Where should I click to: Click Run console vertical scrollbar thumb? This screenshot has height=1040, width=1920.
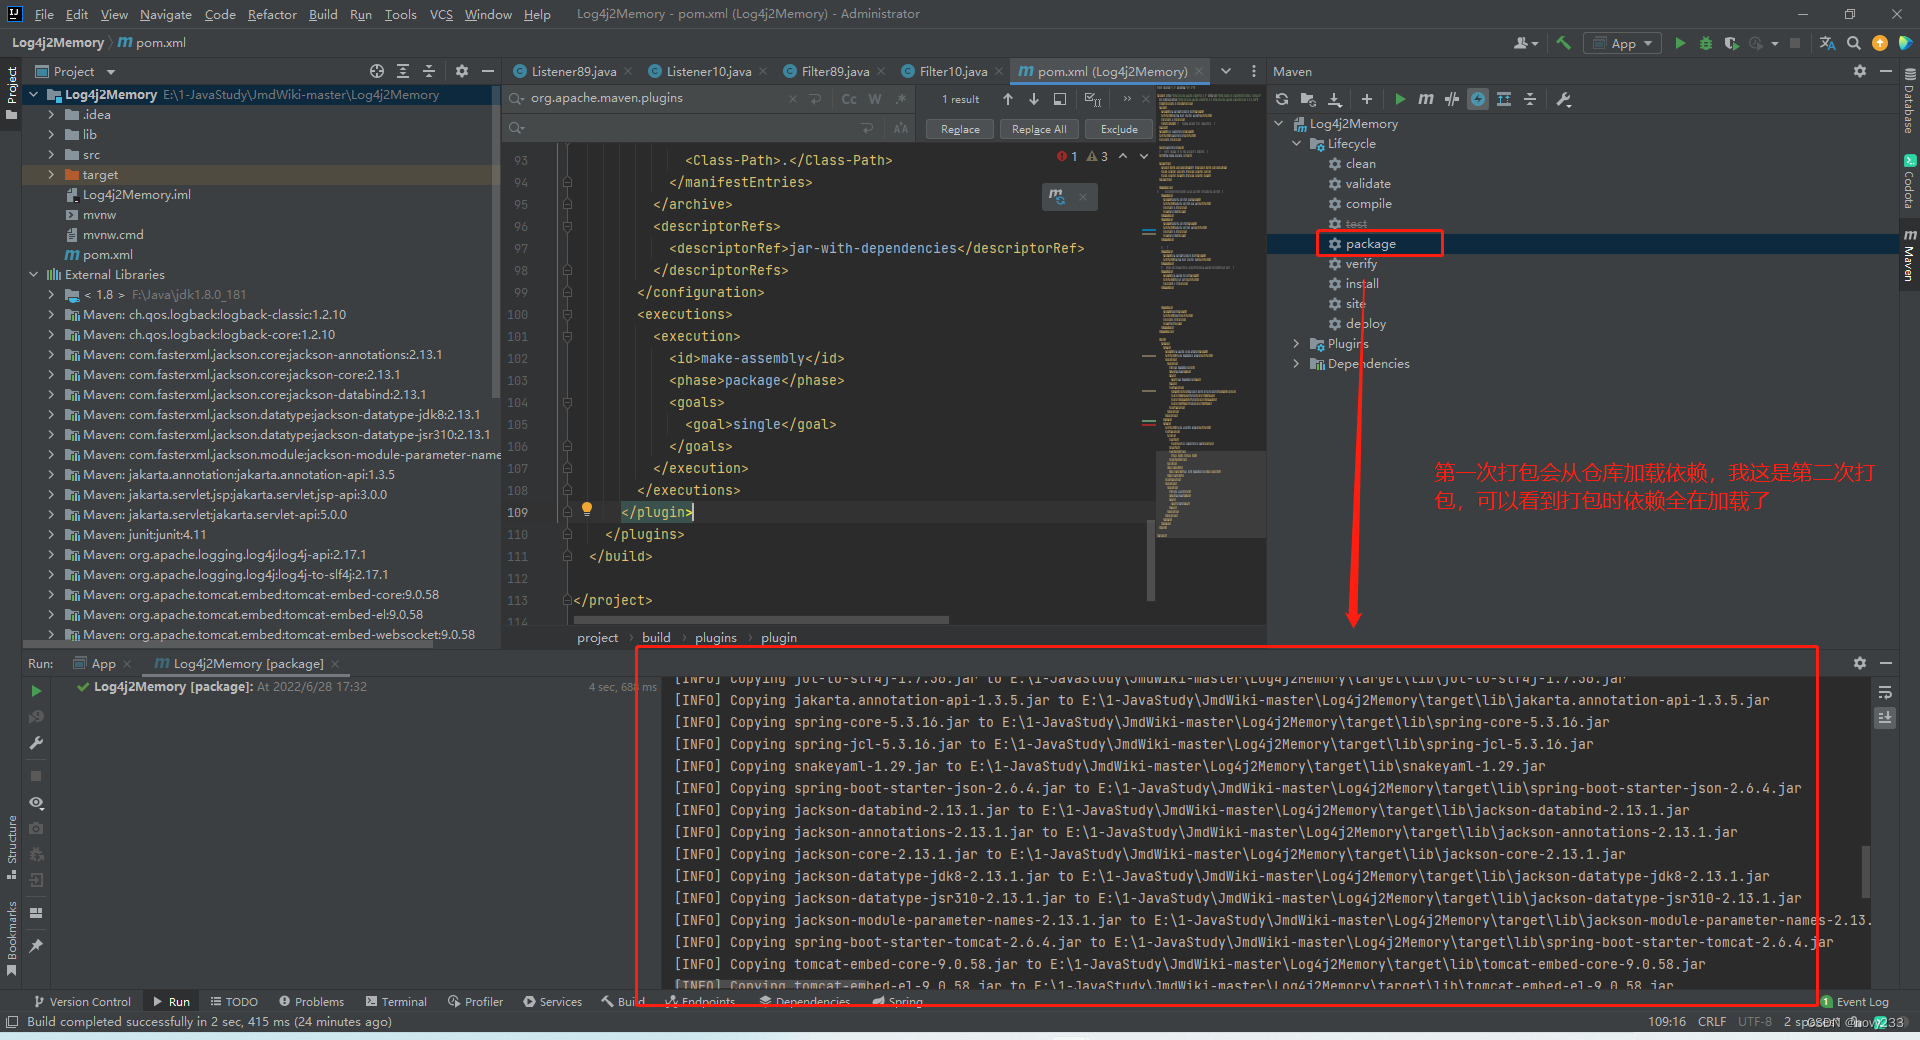(1865, 870)
